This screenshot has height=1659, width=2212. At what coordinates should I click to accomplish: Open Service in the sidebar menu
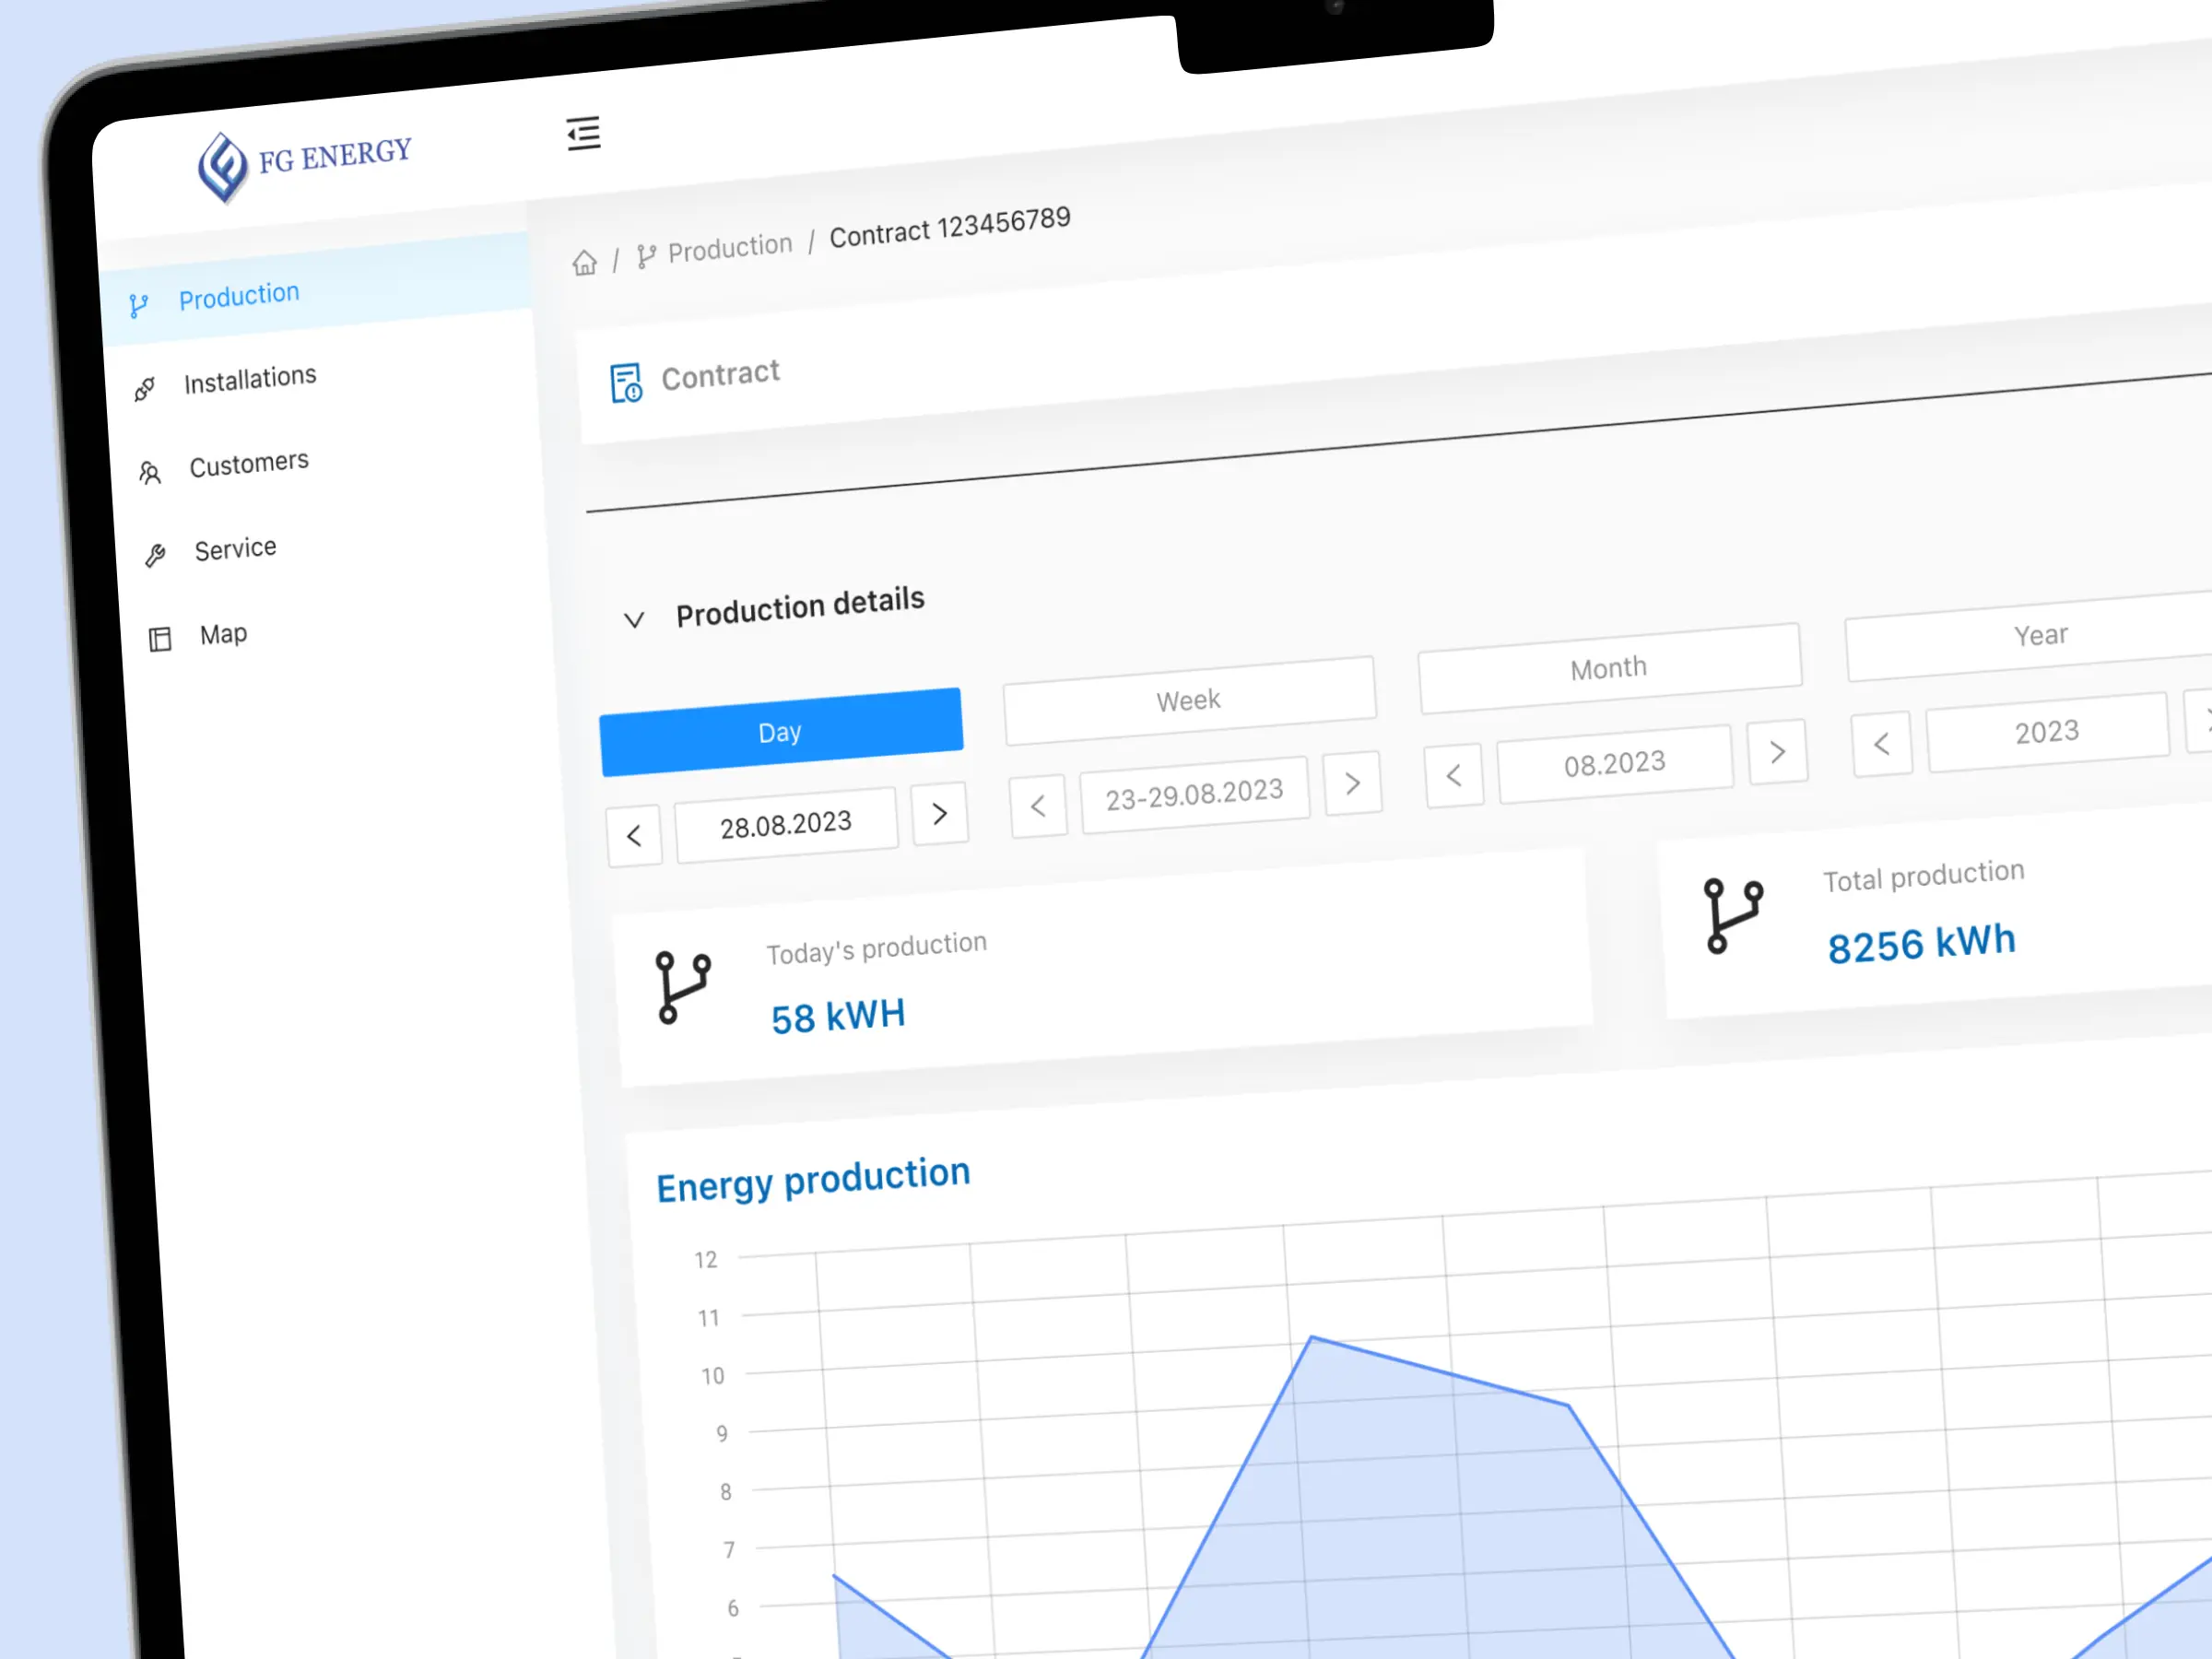[235, 549]
